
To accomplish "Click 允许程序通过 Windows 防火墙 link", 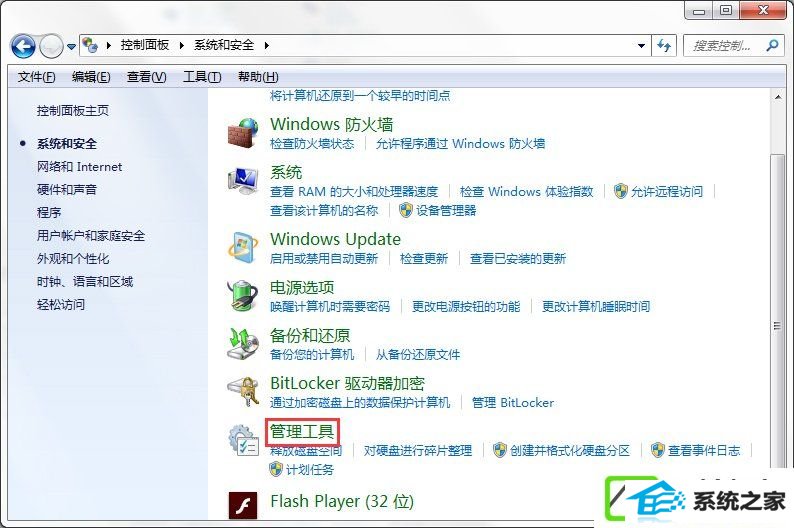I will pos(460,144).
